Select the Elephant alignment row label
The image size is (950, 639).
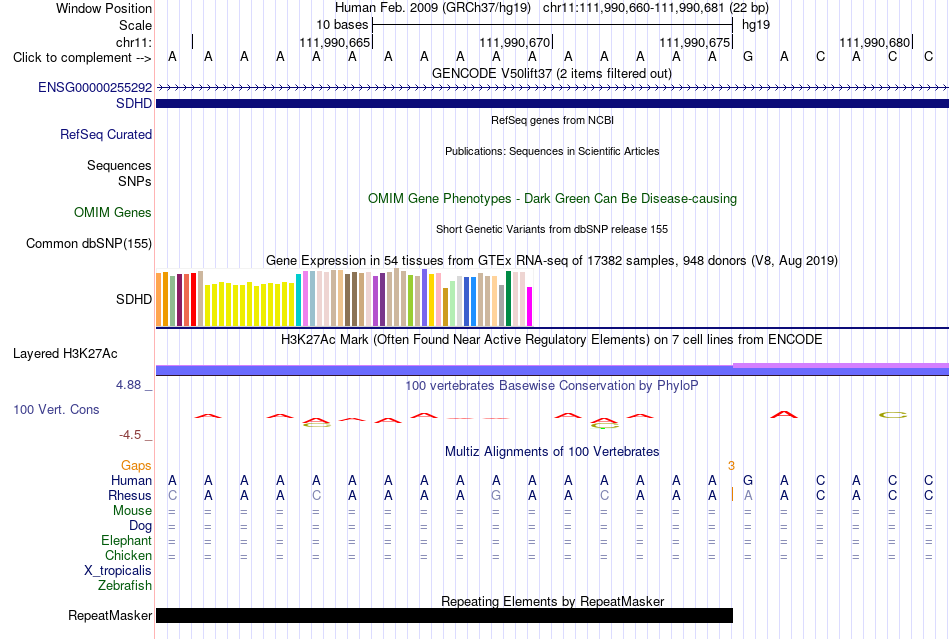(127, 540)
